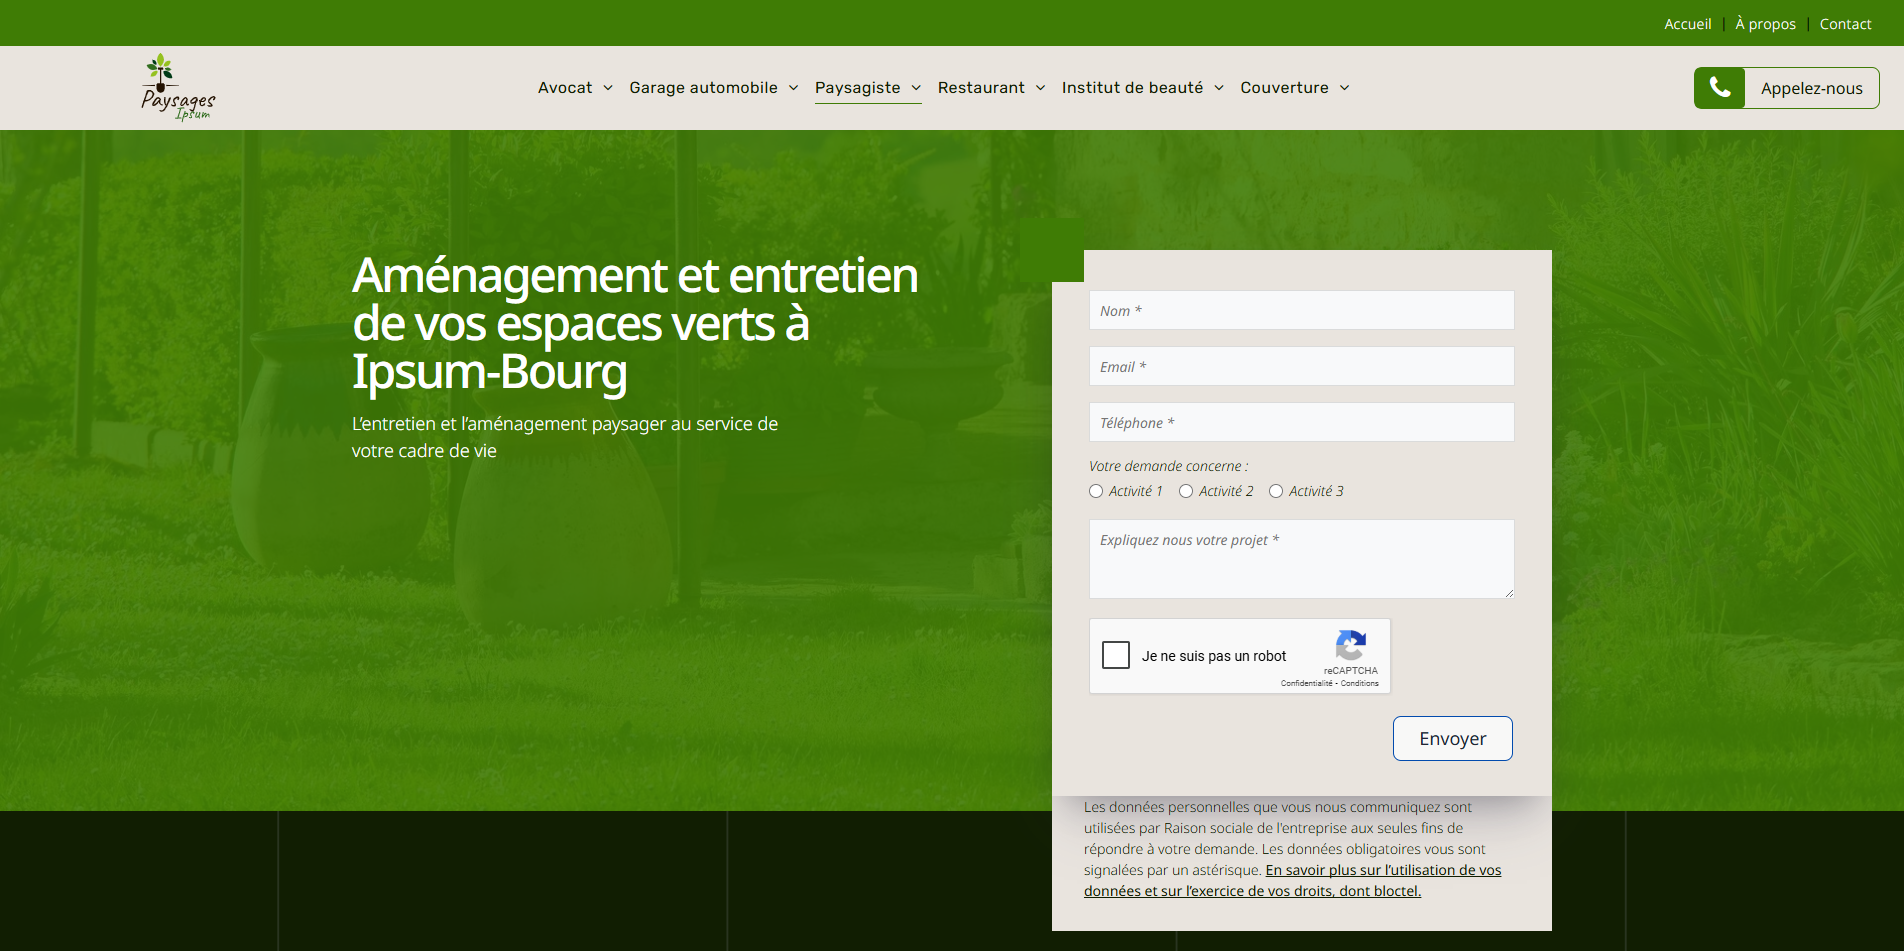Click the Paysages Ipsum logo
Viewport: 1904px width, 951px height.
pos(177,88)
